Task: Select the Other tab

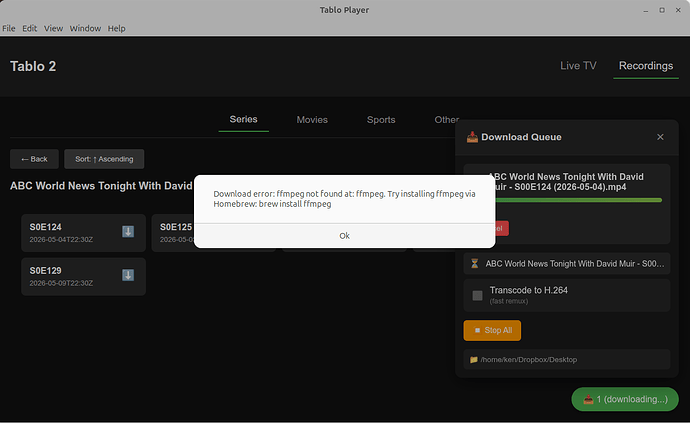Action: tap(446, 120)
